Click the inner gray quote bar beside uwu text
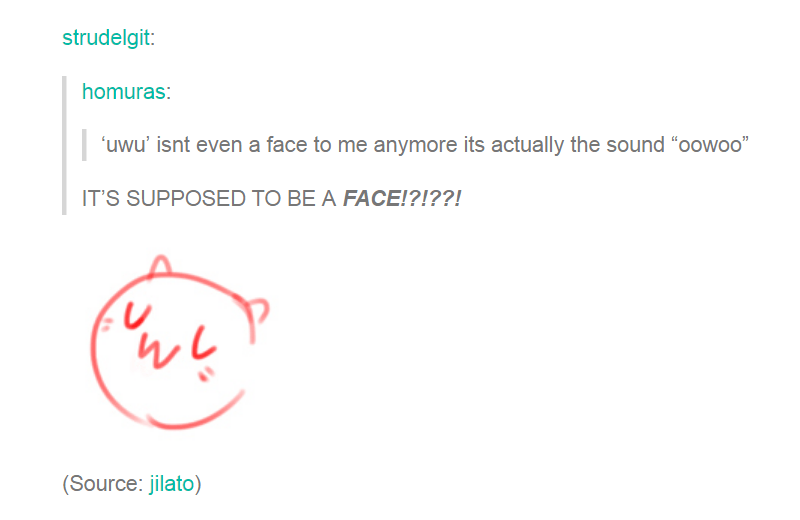Image resolution: width=800 pixels, height=520 pixels. click(x=84, y=145)
